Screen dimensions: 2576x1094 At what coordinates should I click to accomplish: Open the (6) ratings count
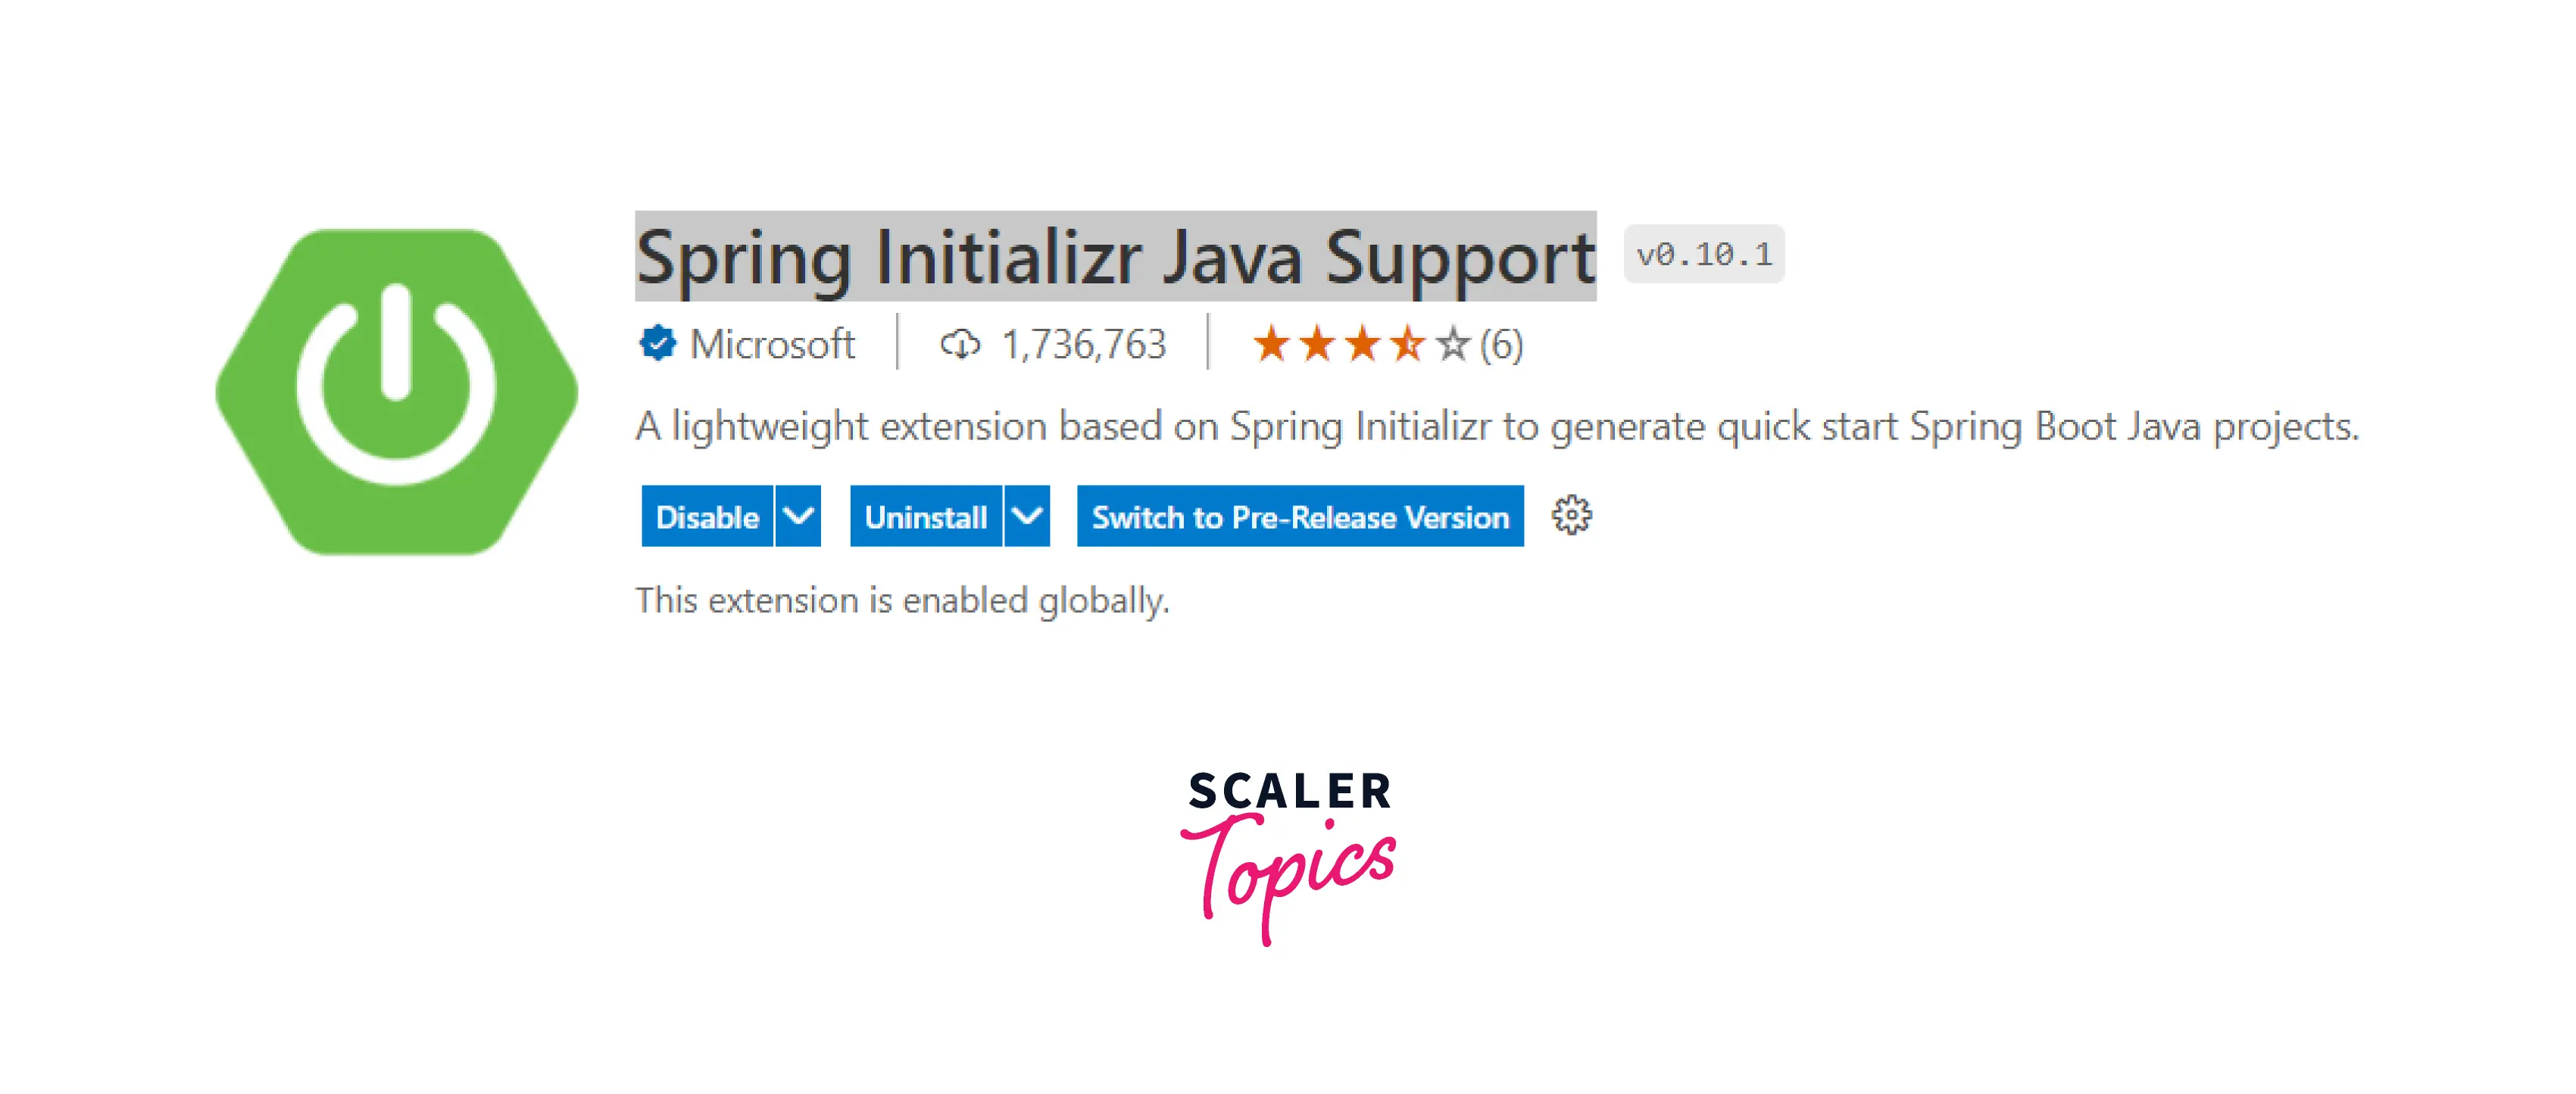pos(1501,344)
